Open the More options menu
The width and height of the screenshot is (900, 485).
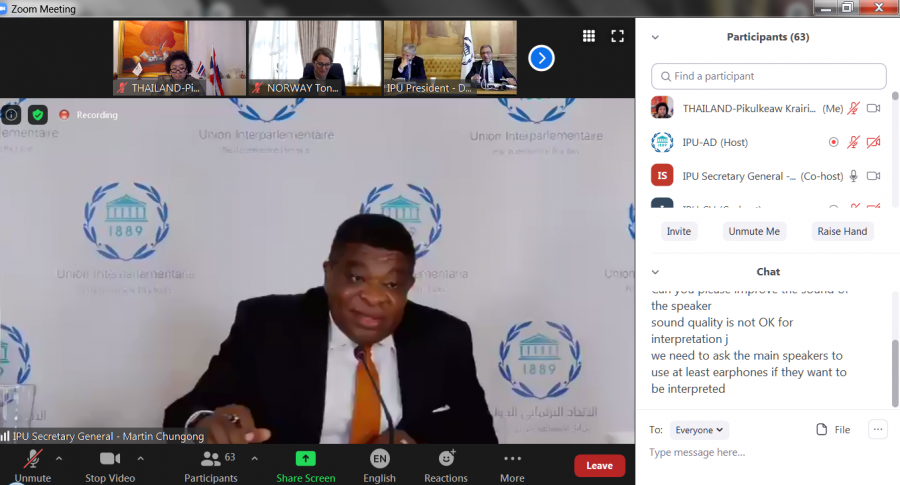click(x=512, y=459)
